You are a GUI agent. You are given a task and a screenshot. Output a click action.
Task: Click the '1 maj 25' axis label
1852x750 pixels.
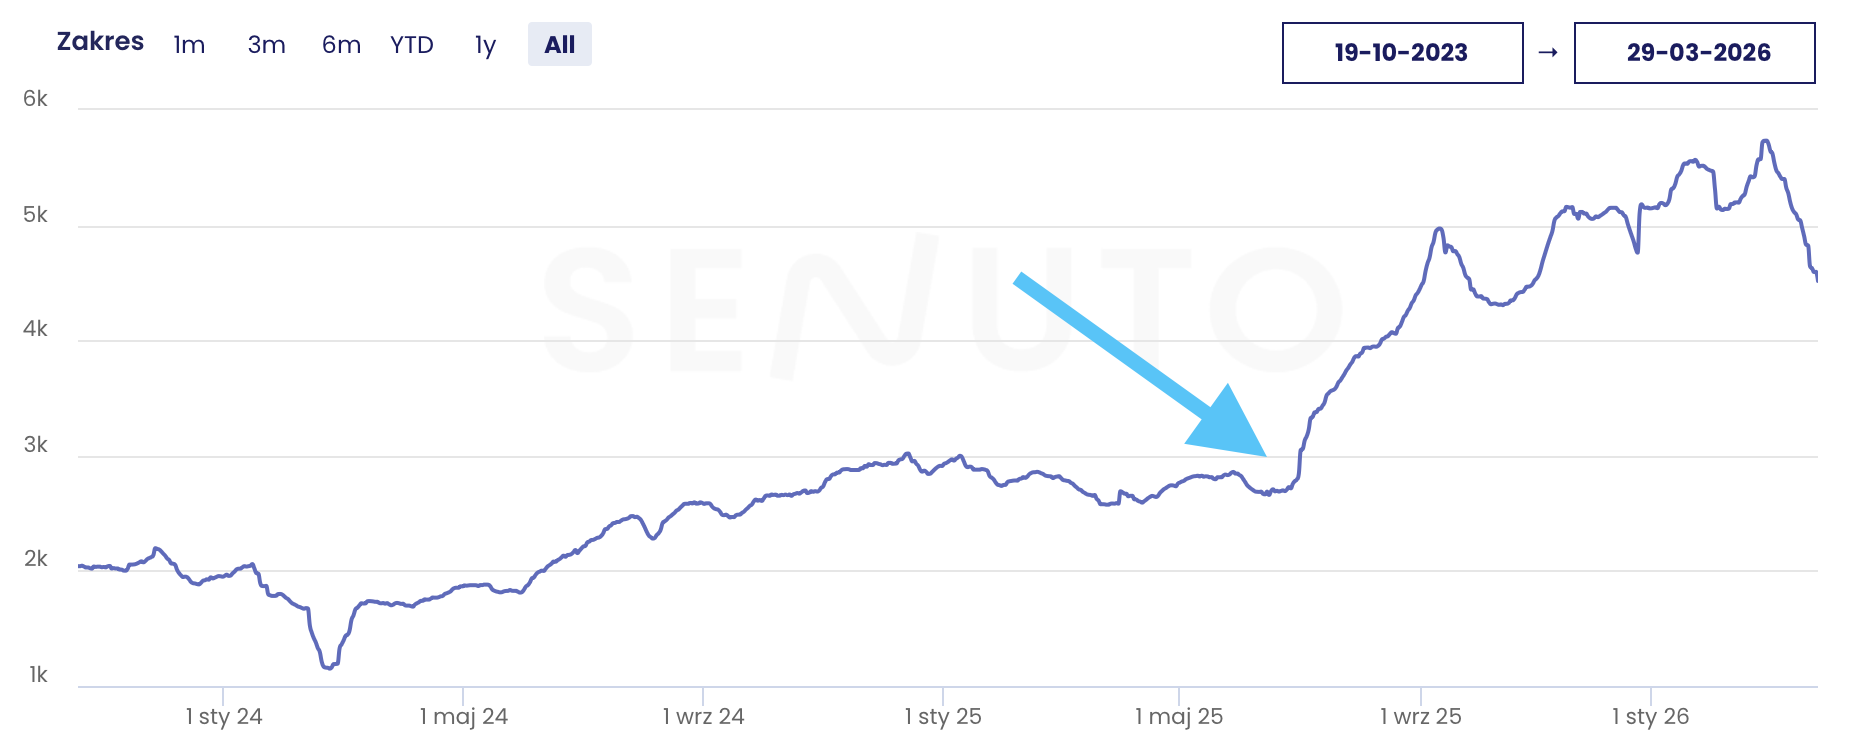coord(1179,716)
